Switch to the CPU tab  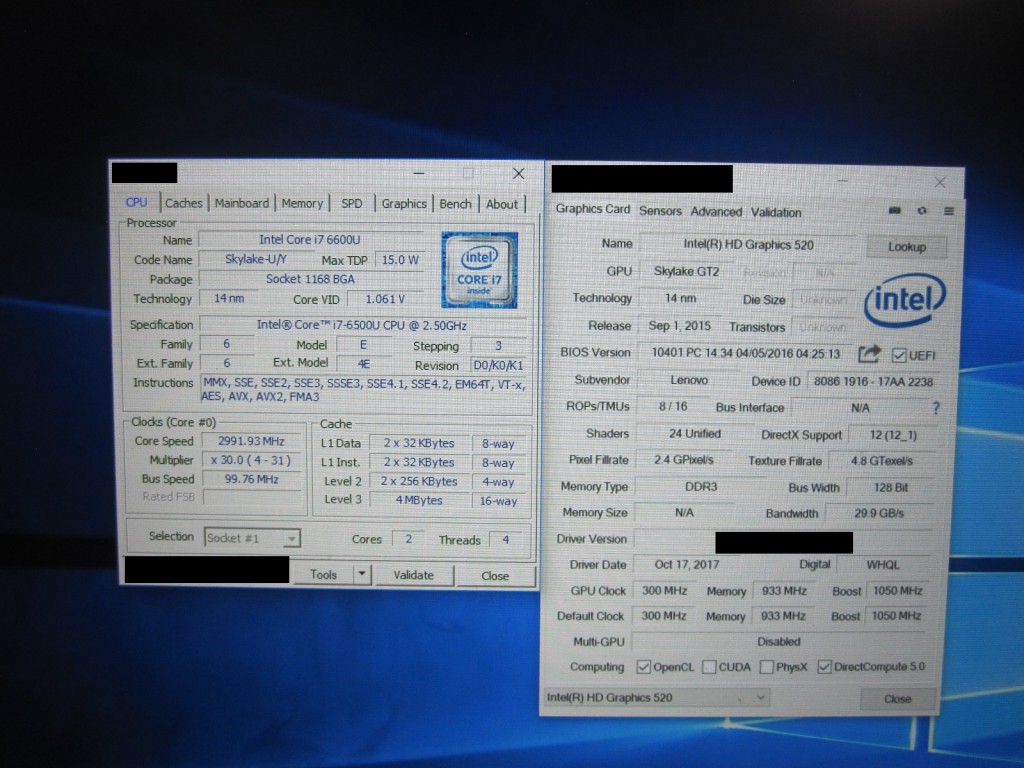136,202
